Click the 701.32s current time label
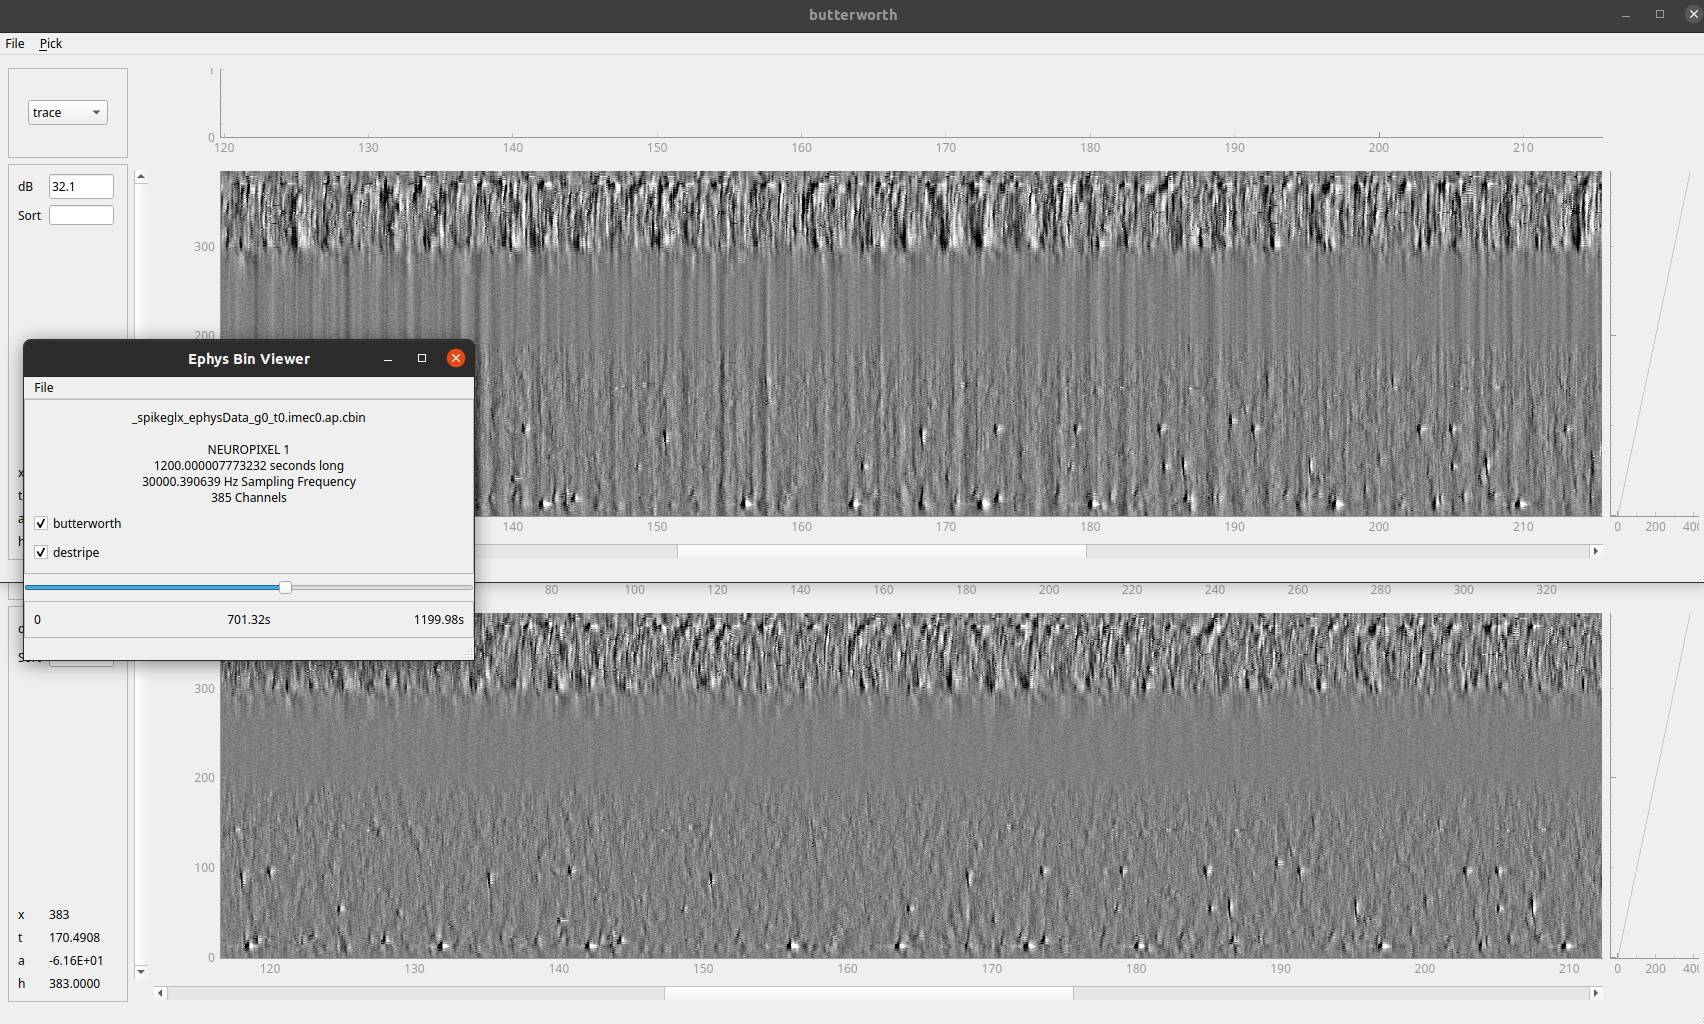 249,620
